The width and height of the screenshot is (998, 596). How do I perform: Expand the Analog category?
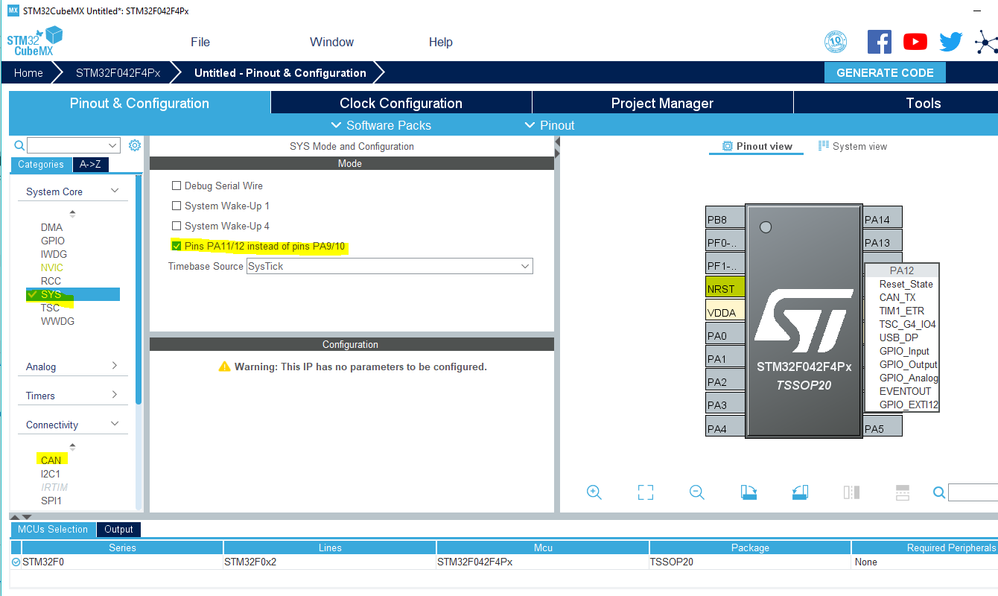(115, 365)
